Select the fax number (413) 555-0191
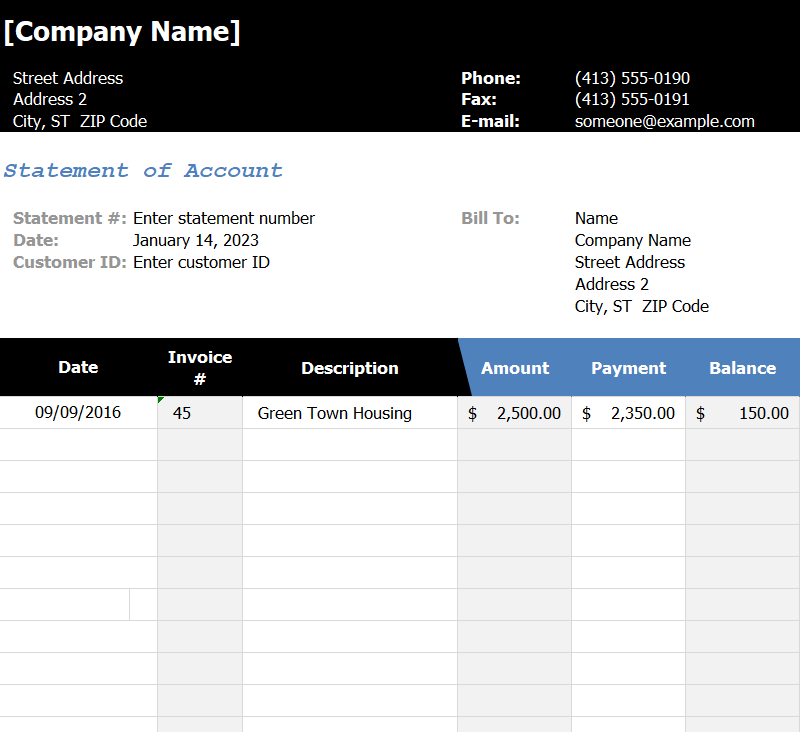The image size is (805, 732). pyautogui.click(x=632, y=99)
